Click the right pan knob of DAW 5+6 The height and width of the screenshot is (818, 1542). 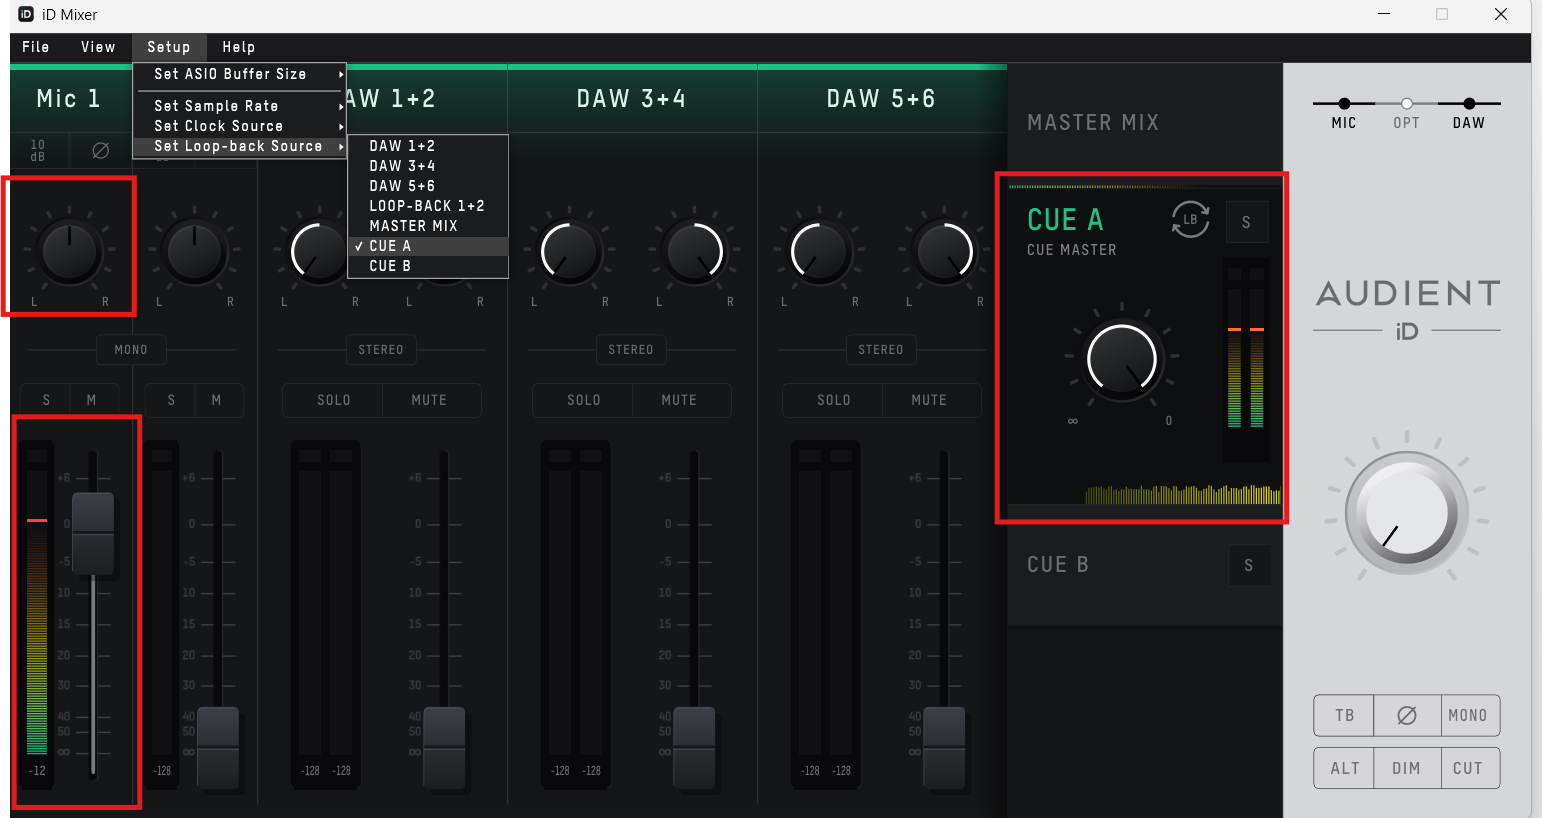coord(944,251)
